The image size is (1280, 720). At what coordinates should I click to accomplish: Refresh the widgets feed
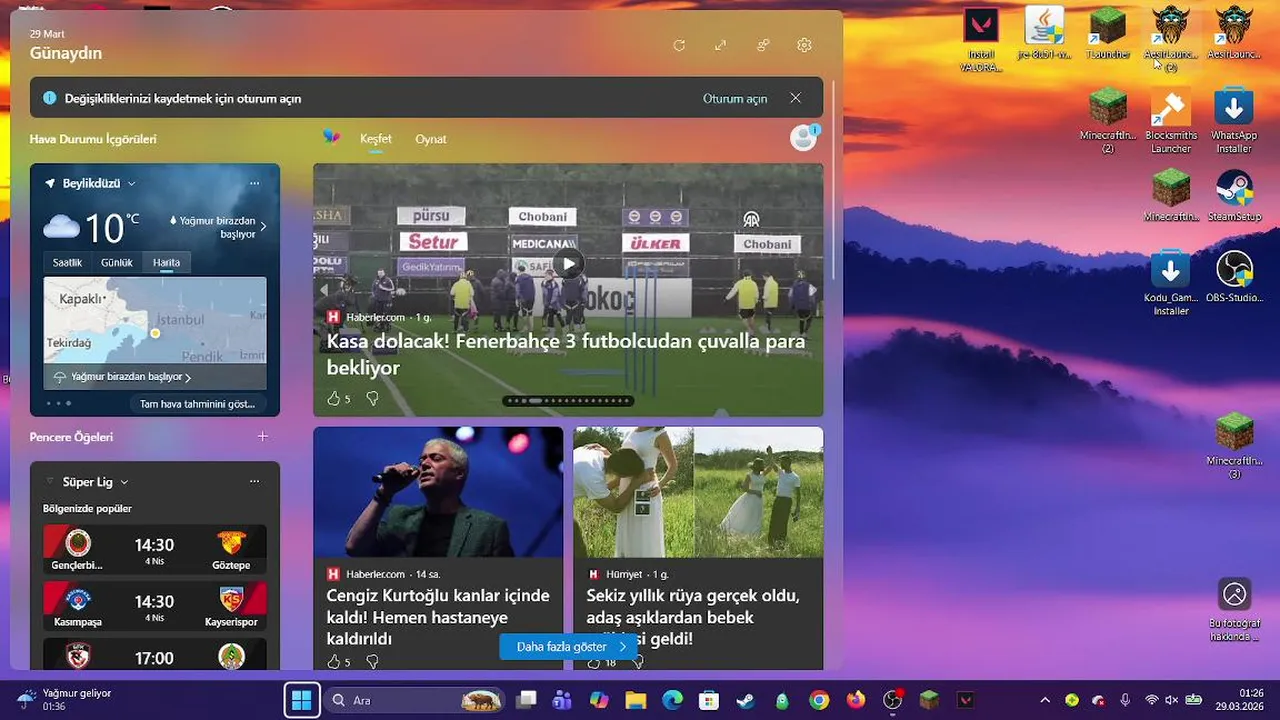pos(679,45)
